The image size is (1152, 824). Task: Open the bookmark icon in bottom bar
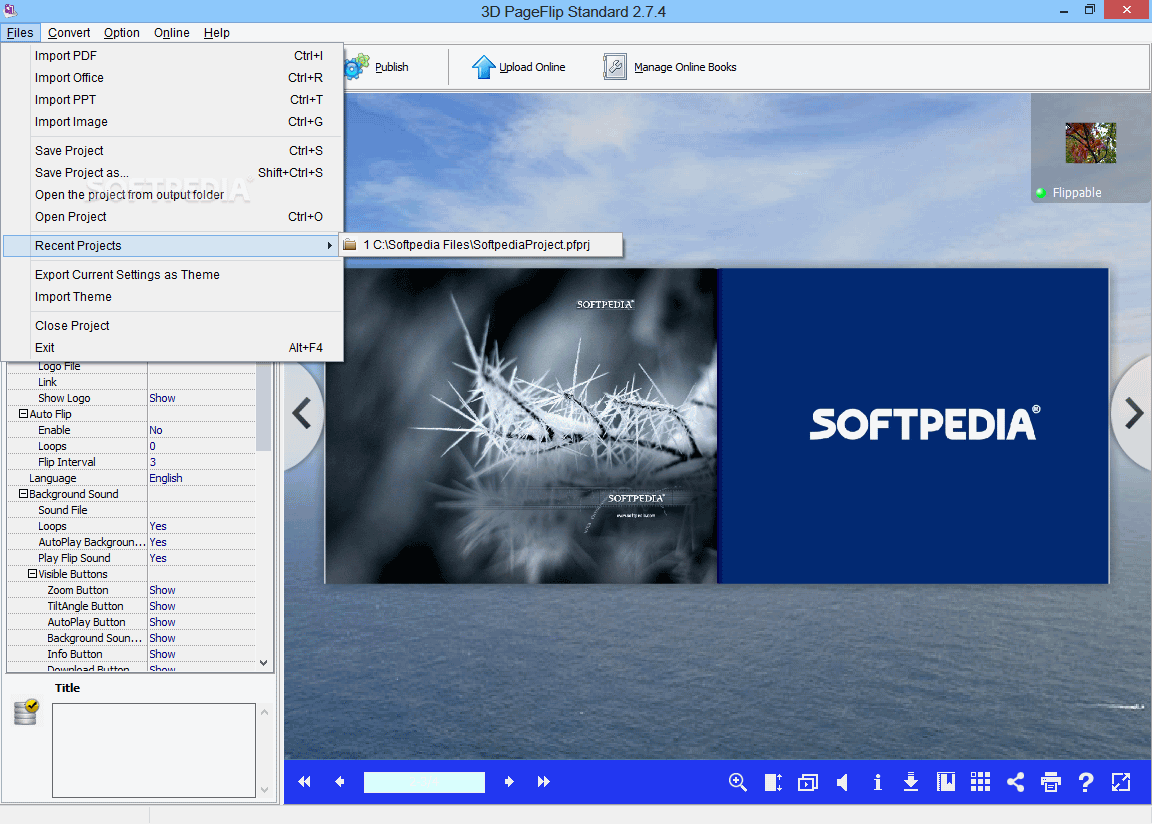pyautogui.click(x=946, y=782)
